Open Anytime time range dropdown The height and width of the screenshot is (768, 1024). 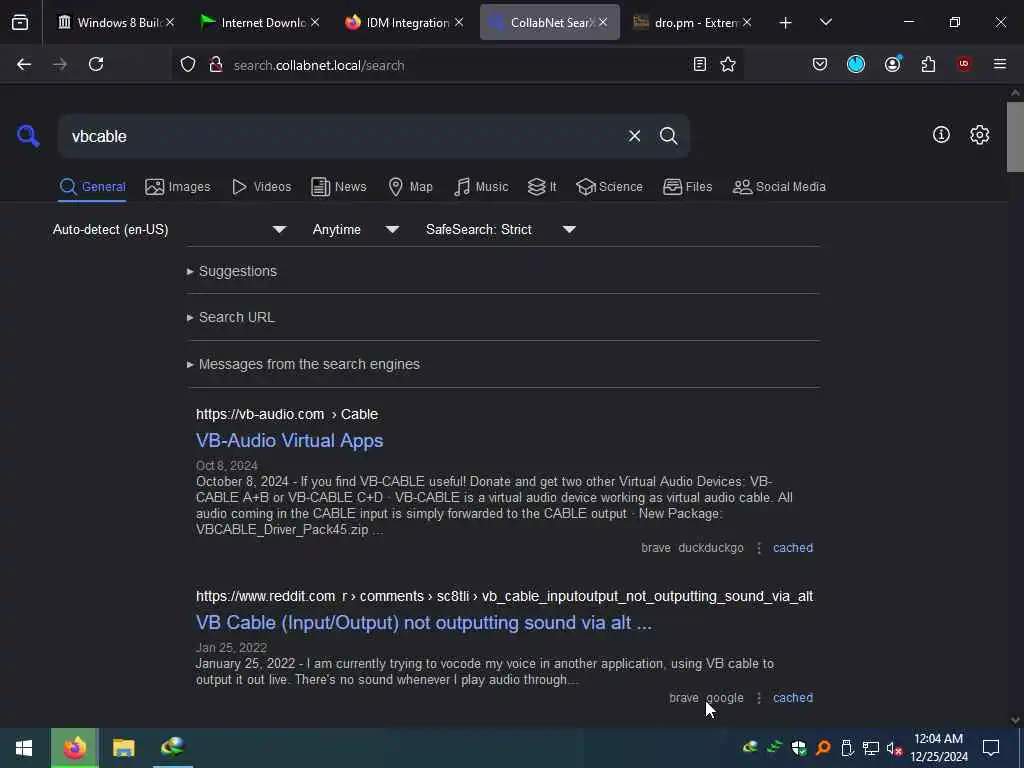pyautogui.click(x=356, y=229)
